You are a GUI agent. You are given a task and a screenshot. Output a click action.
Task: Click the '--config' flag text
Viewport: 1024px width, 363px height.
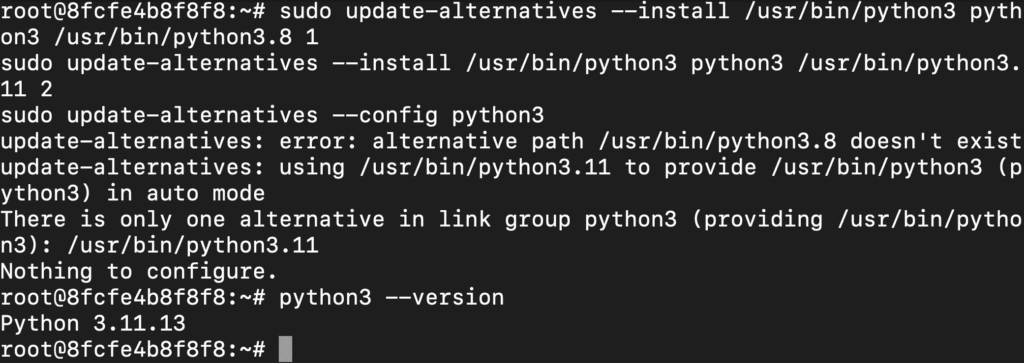click(x=385, y=116)
